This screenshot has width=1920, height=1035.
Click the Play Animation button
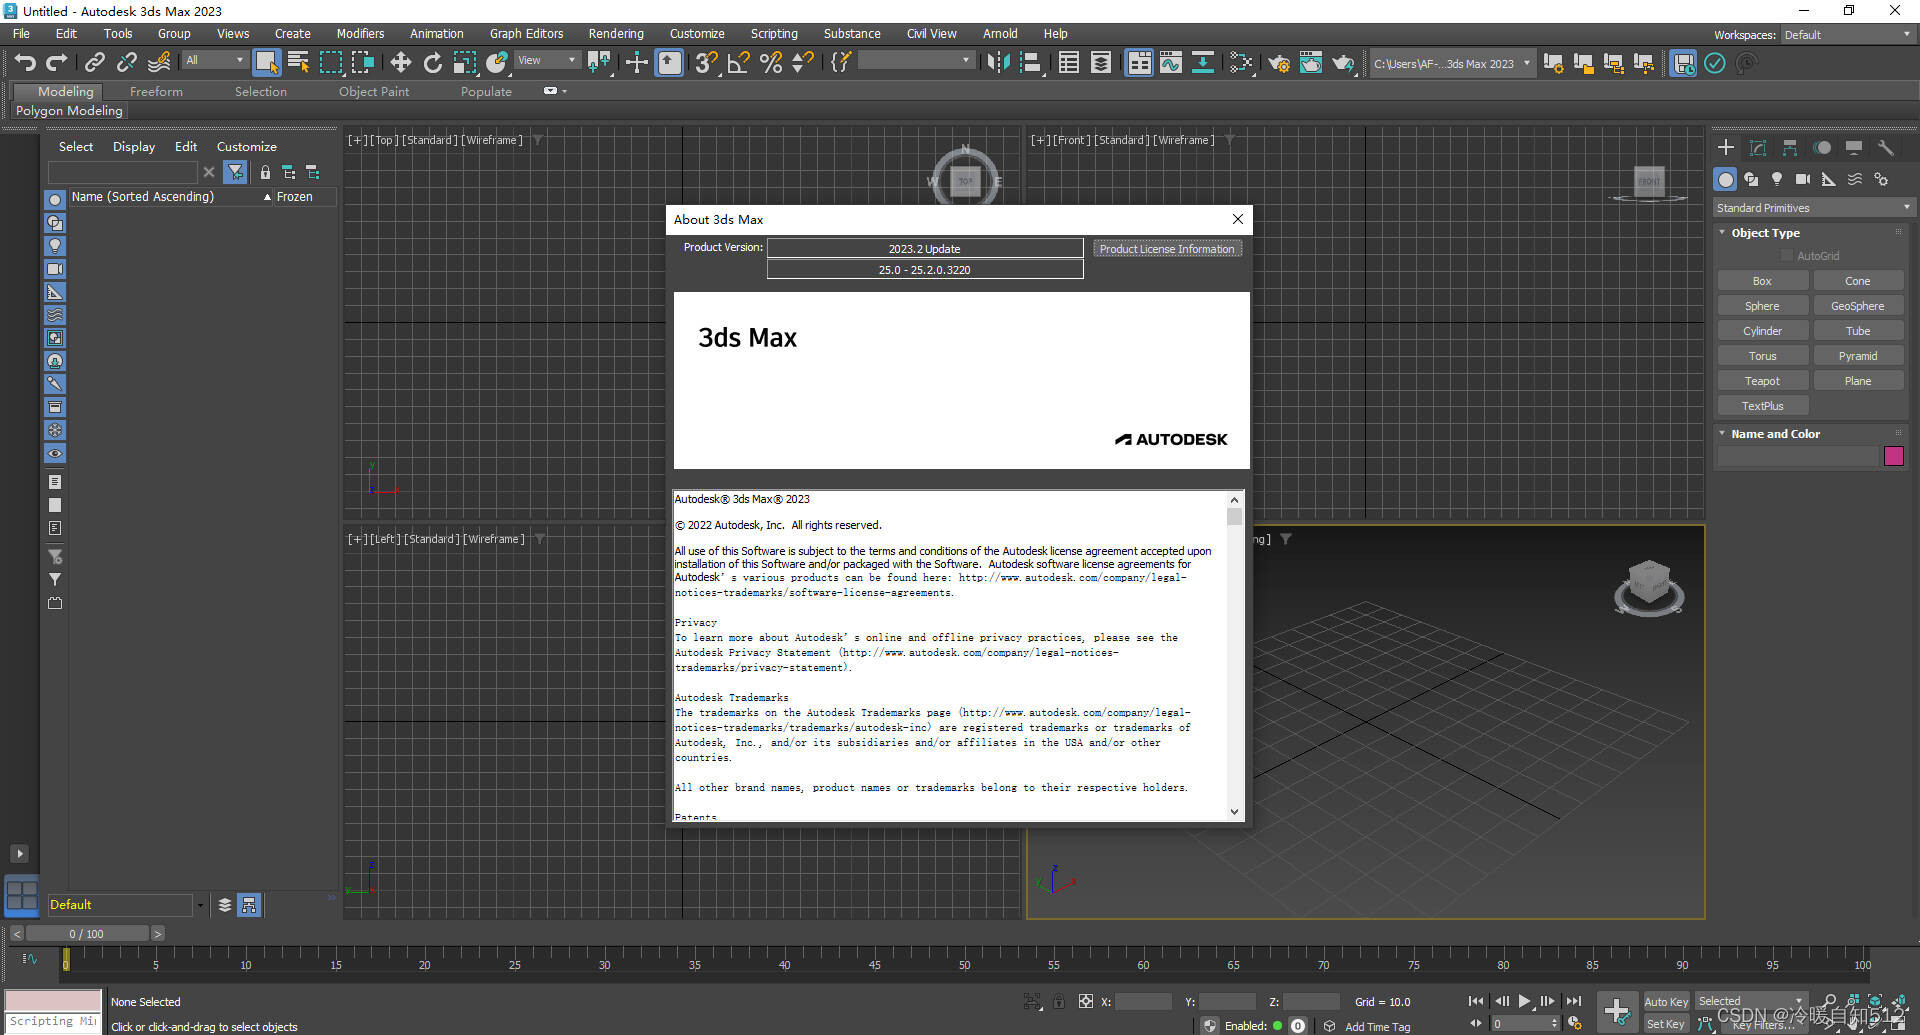click(x=1524, y=1001)
